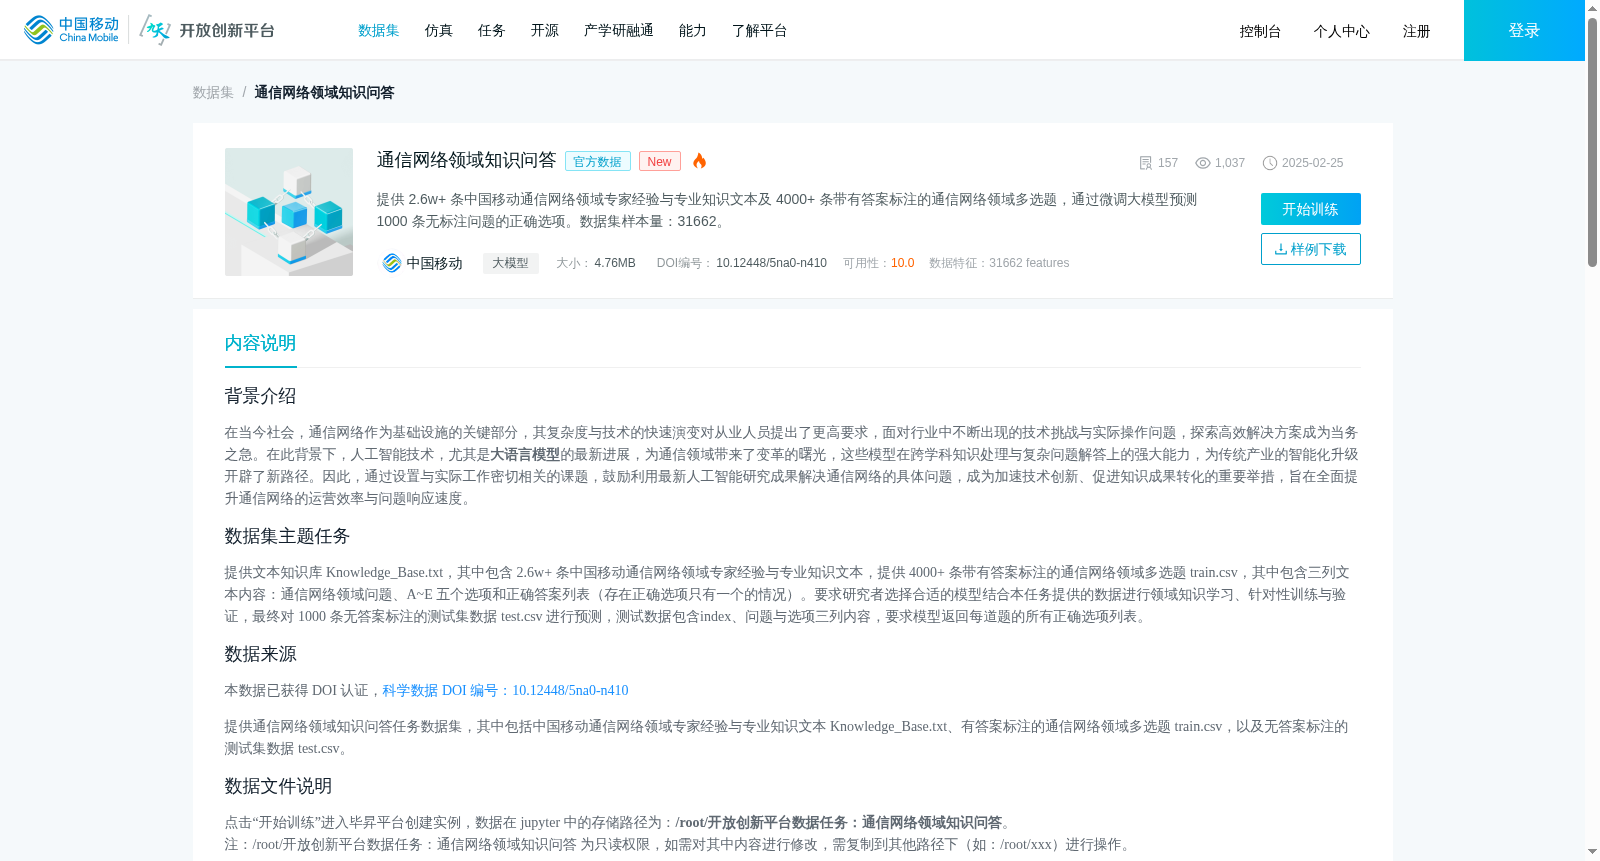Download sample via 样例下载 button
This screenshot has width=1600, height=861.
1311,249
